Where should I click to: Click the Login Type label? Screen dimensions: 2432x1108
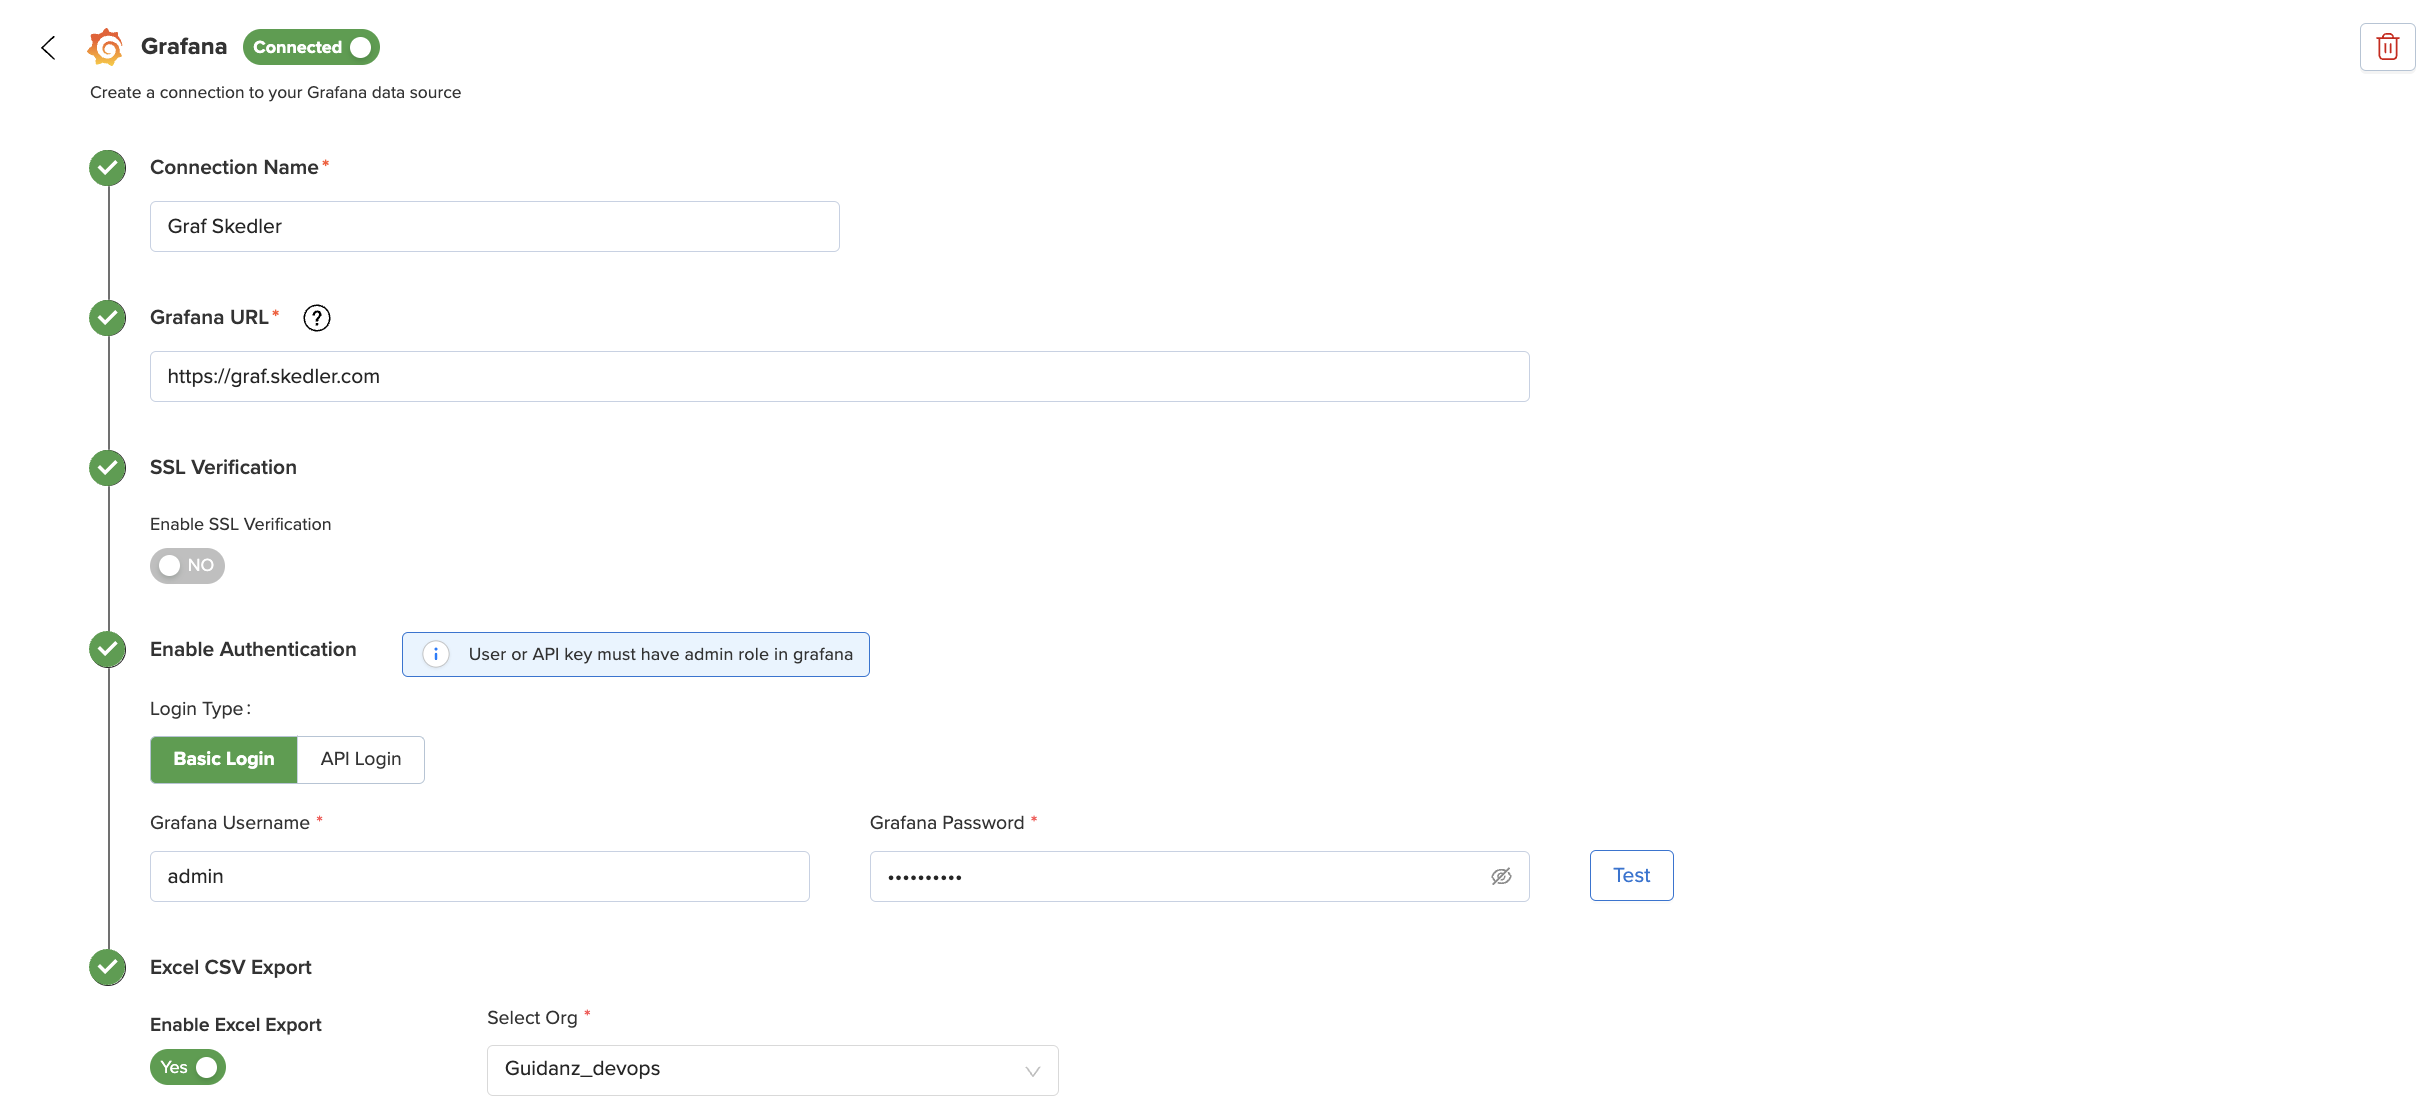tap(200, 709)
